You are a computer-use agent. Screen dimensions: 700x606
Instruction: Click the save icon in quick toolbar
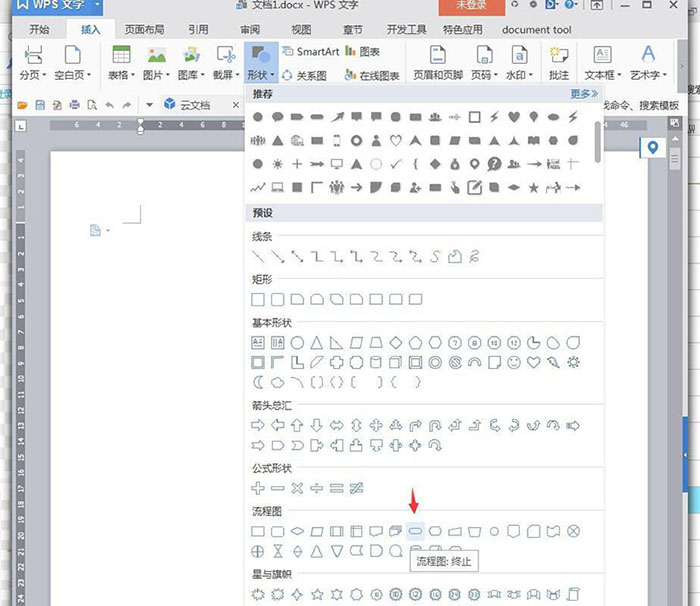(40, 105)
